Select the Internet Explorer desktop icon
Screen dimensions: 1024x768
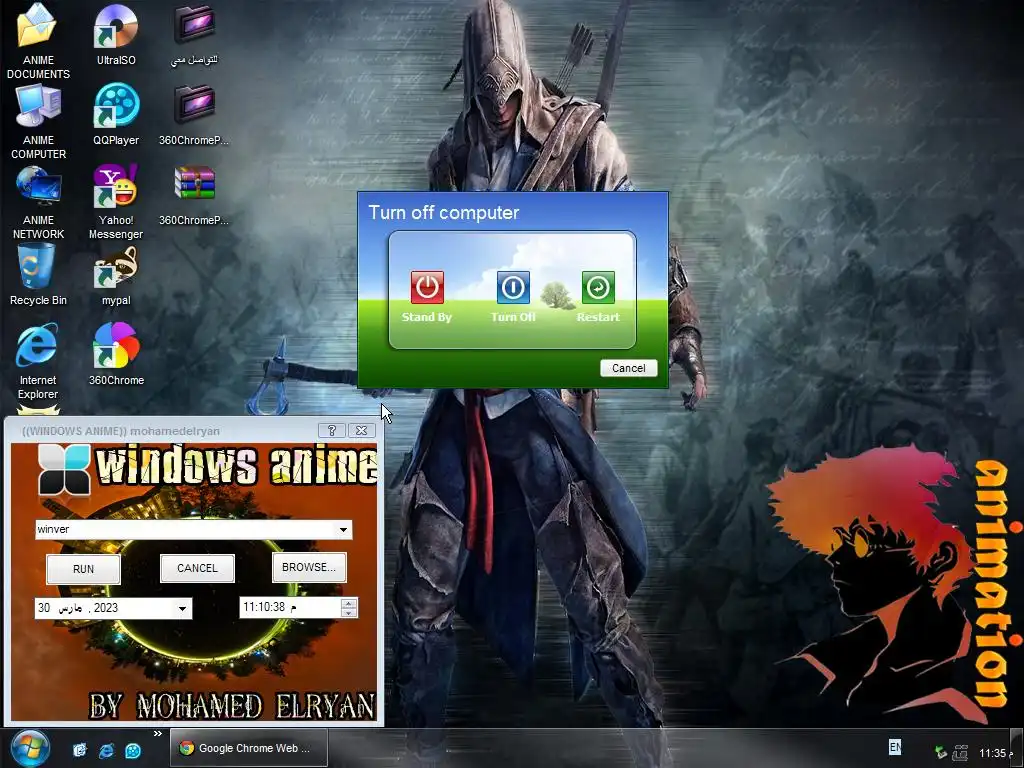pos(37,346)
